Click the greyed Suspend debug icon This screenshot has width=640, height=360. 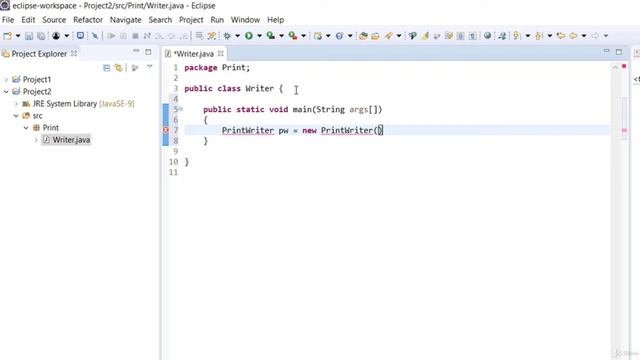point(123,36)
